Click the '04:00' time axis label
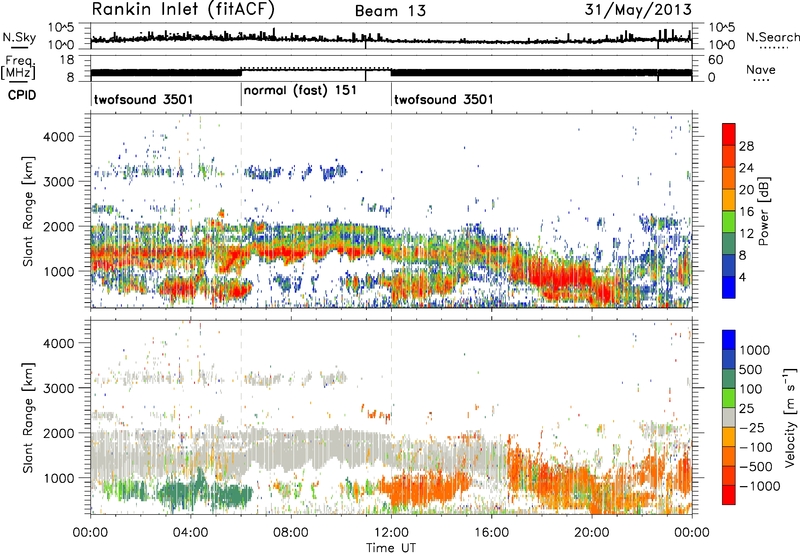Image resolution: width=800 pixels, height=554 pixels. click(x=190, y=533)
